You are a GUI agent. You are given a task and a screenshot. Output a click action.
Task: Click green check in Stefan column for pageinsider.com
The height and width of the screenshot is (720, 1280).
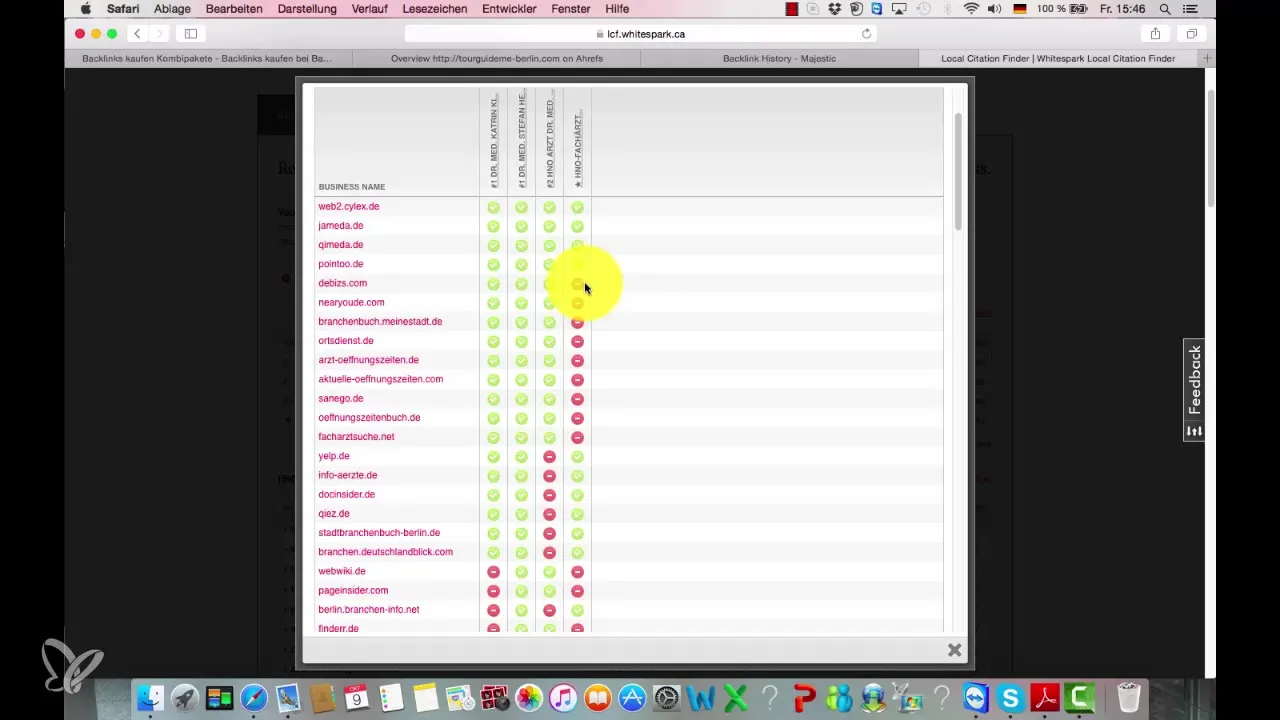coord(521,591)
